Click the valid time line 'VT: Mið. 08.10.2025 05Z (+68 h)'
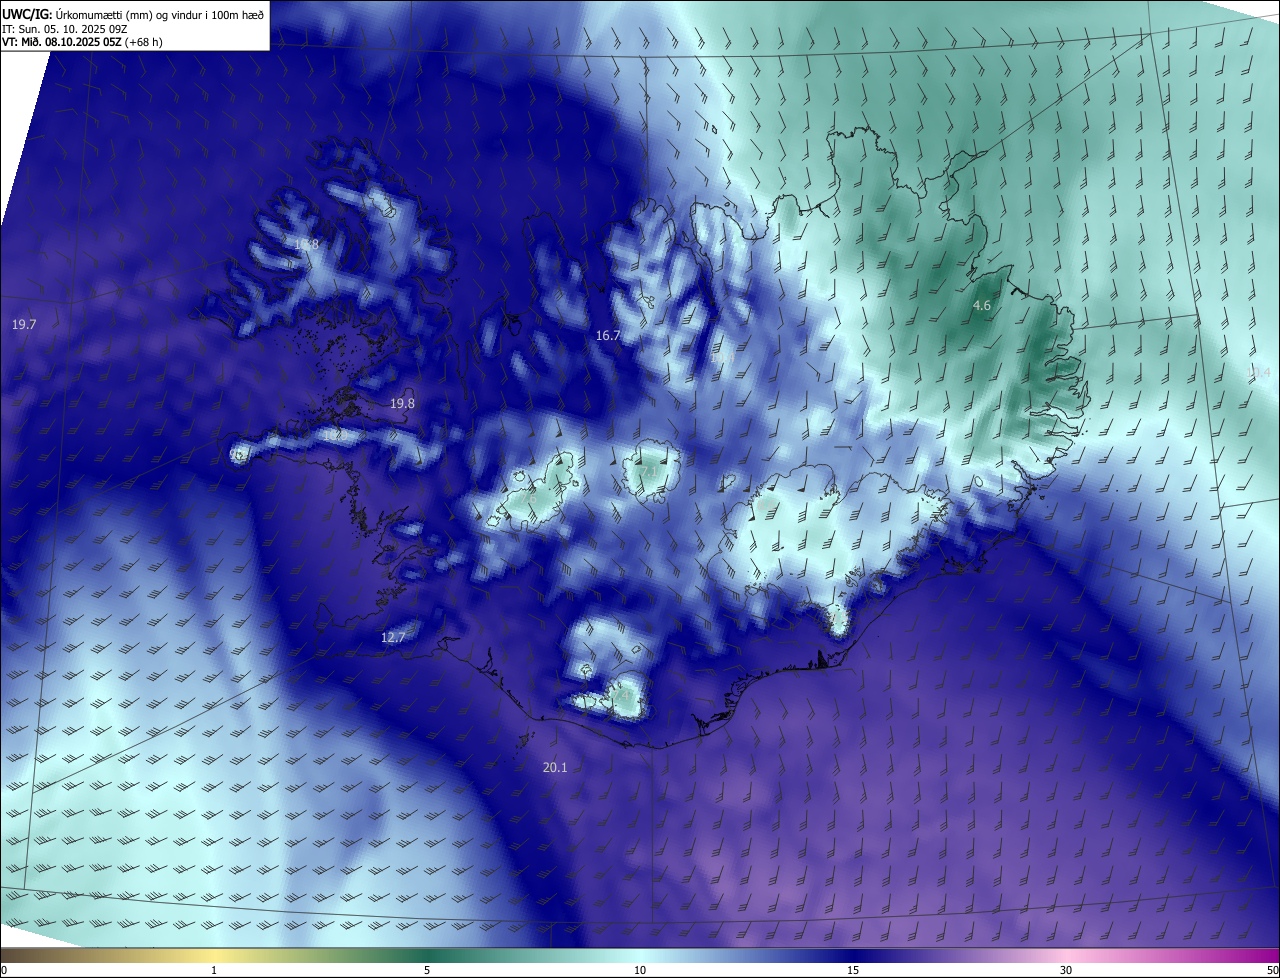Image resolution: width=1280 pixels, height=978 pixels. coord(84,43)
